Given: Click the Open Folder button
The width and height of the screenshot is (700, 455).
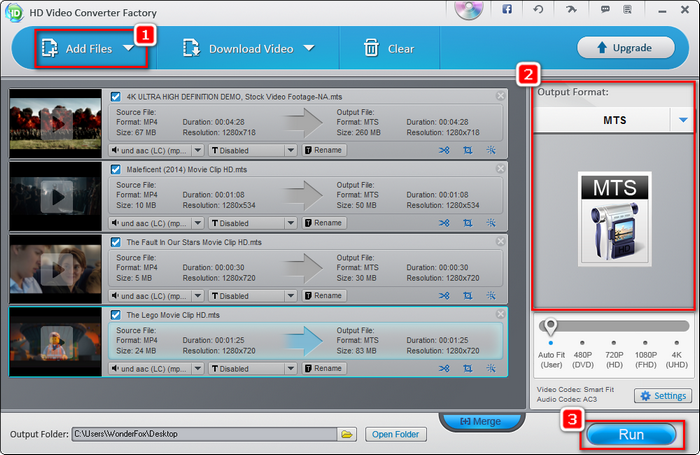Looking at the screenshot, I should click(396, 434).
